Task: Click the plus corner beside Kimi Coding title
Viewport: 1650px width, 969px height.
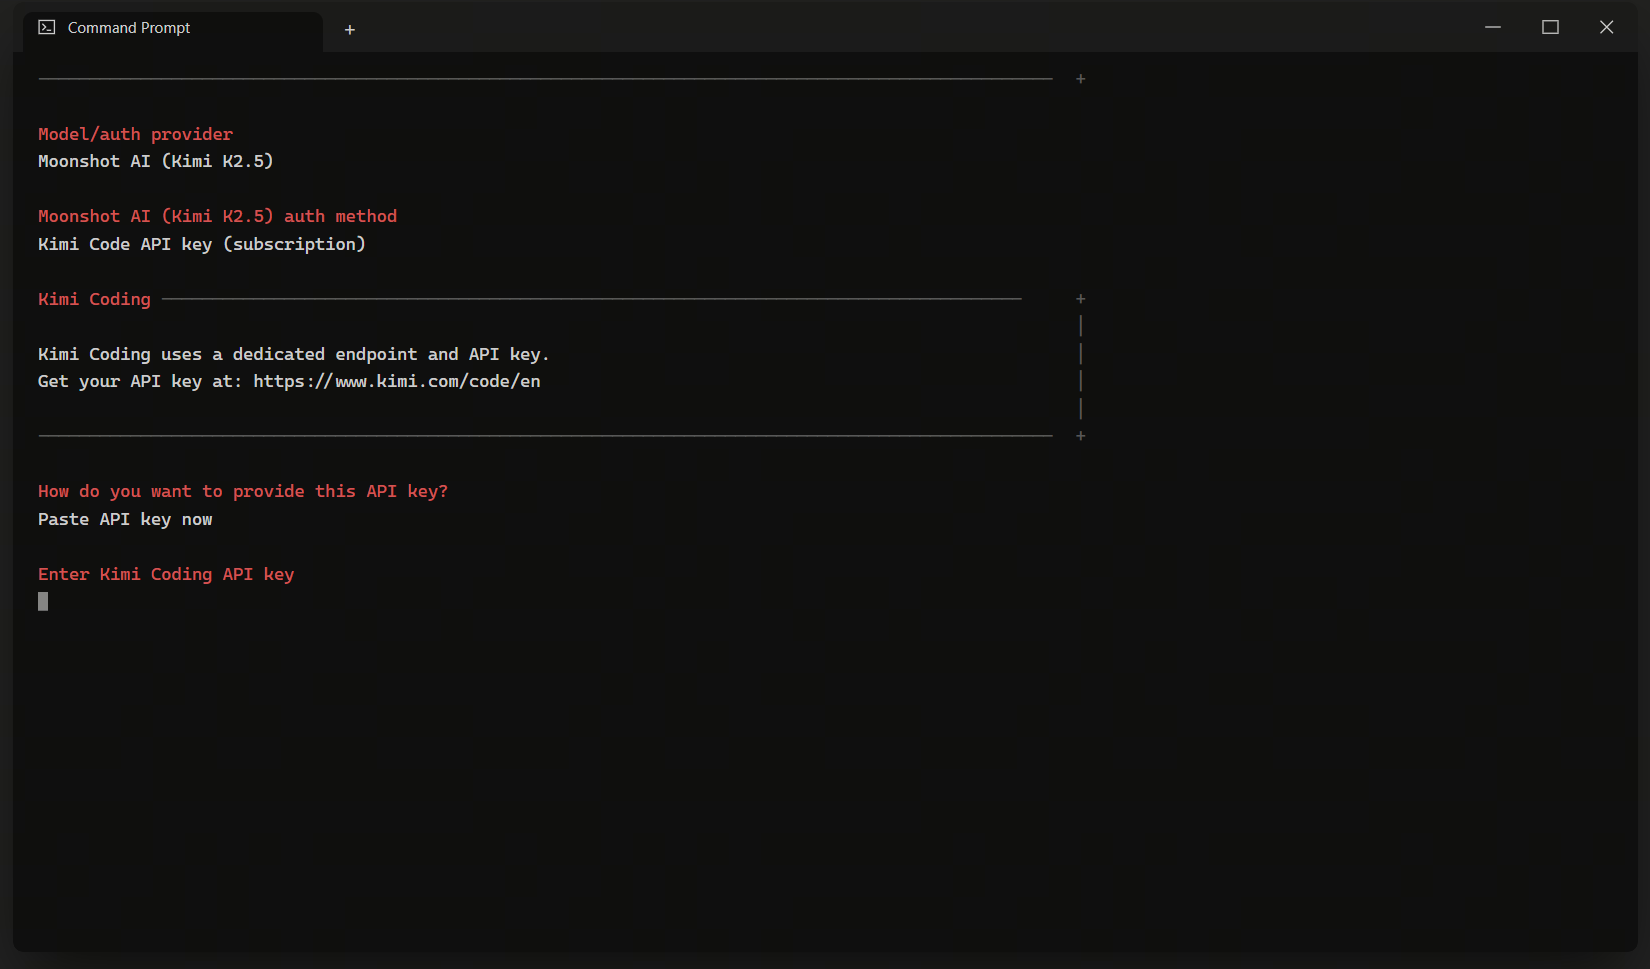Action: [x=1080, y=299]
